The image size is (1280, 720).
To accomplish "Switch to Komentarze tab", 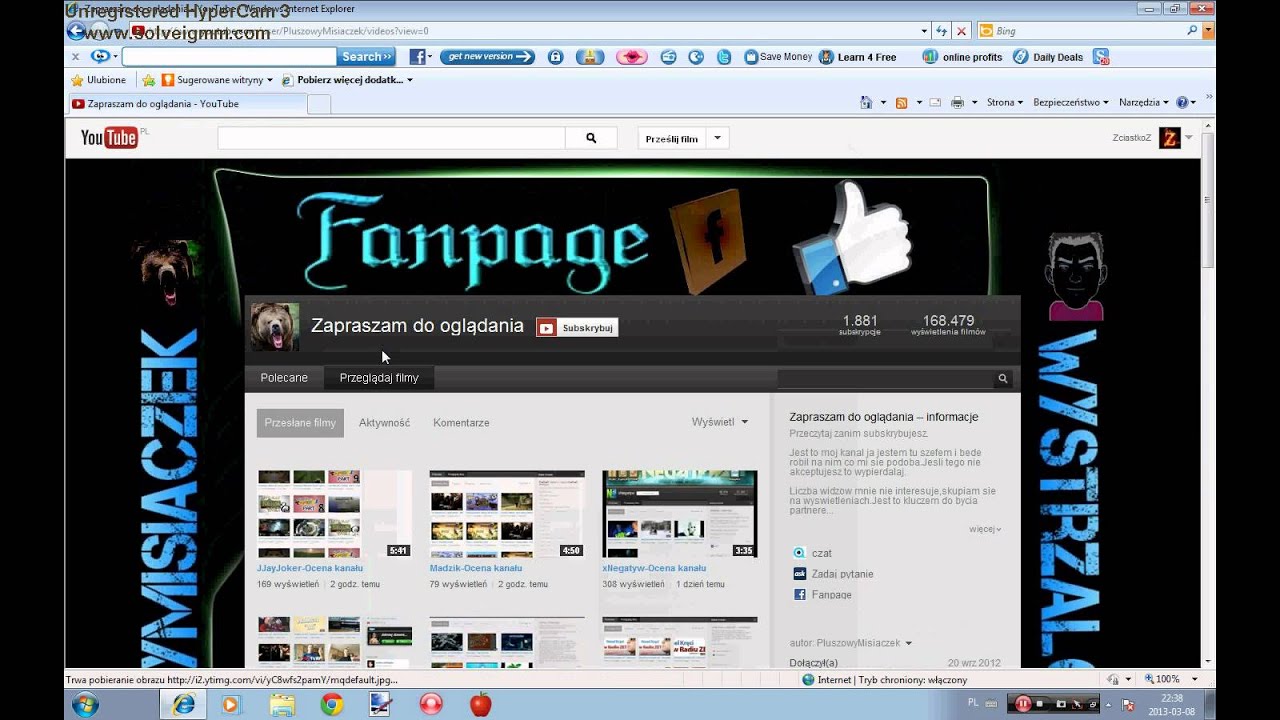I will [461, 423].
